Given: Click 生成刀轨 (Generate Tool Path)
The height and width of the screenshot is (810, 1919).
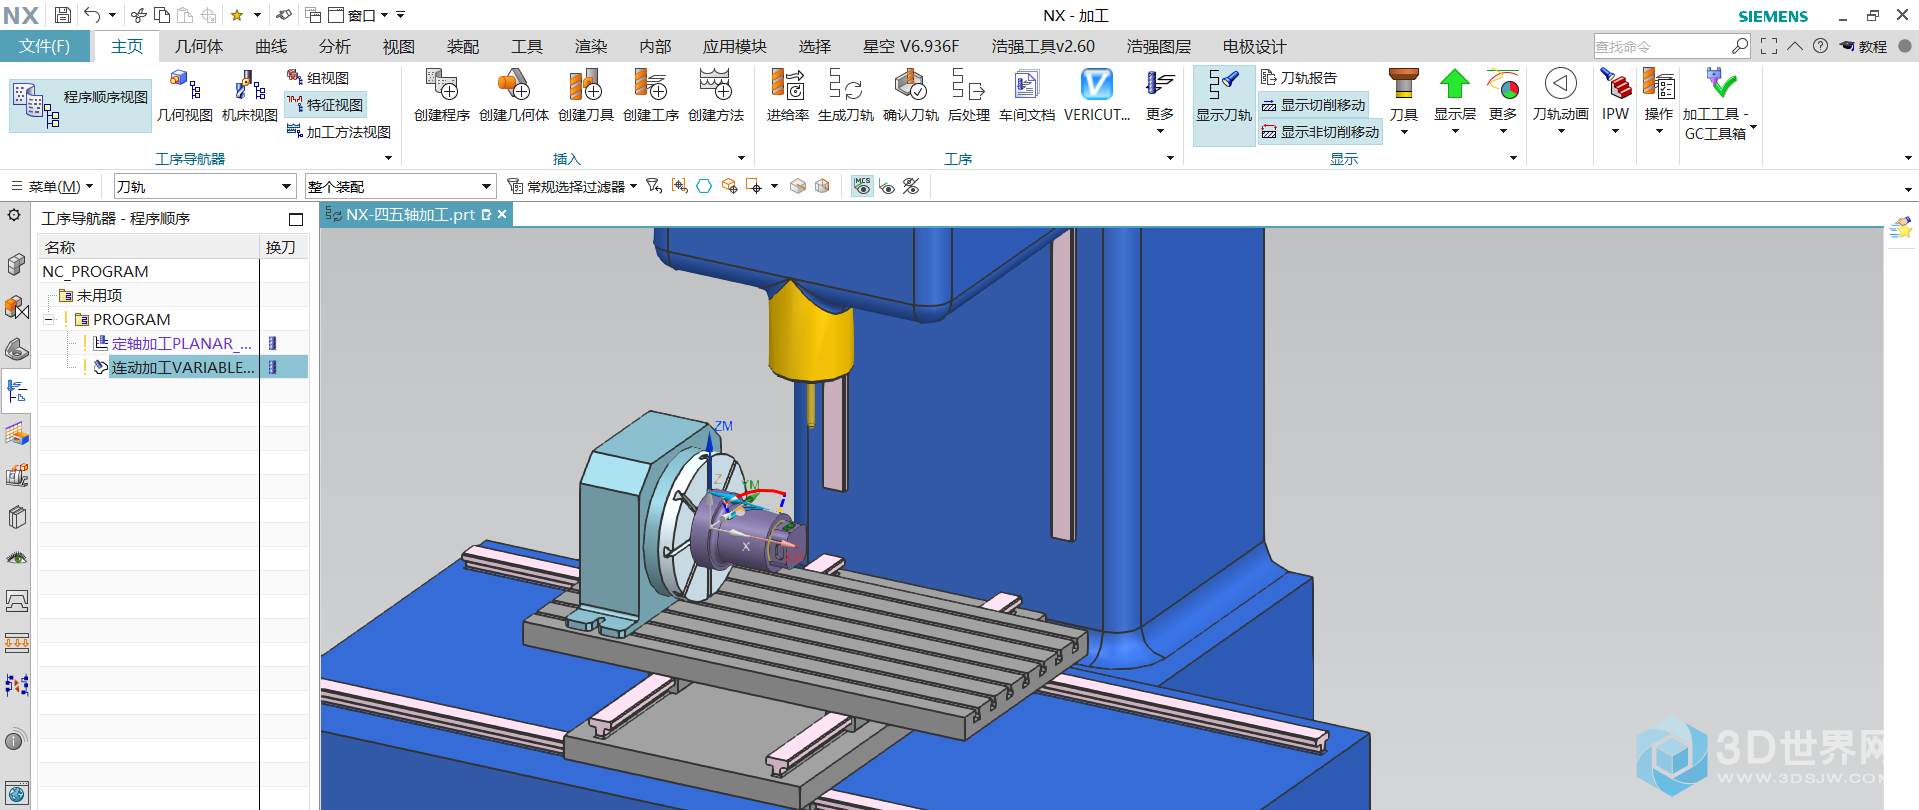Looking at the screenshot, I should click(846, 97).
